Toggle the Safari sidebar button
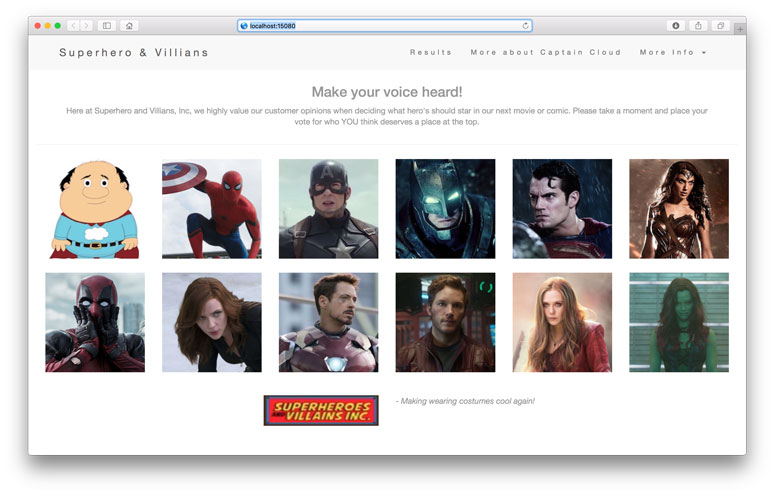774x495 pixels. pos(107,26)
